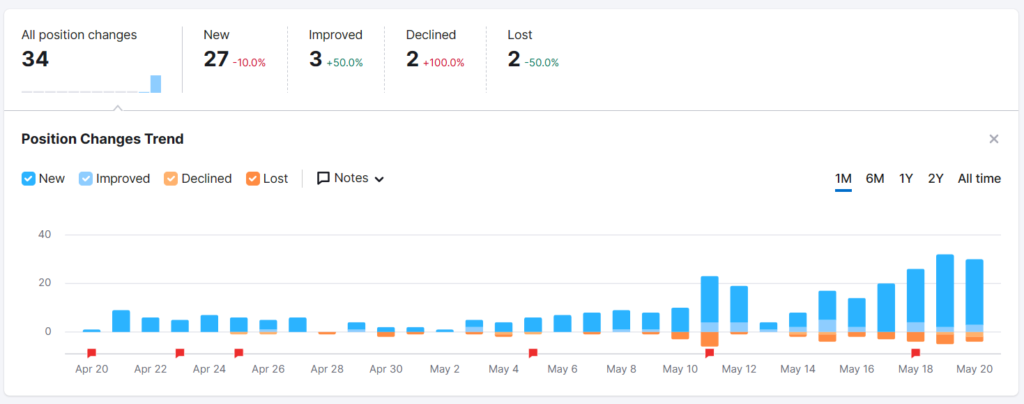Filter by the New positions metric
The height and width of the screenshot is (404, 1024).
coord(234,50)
